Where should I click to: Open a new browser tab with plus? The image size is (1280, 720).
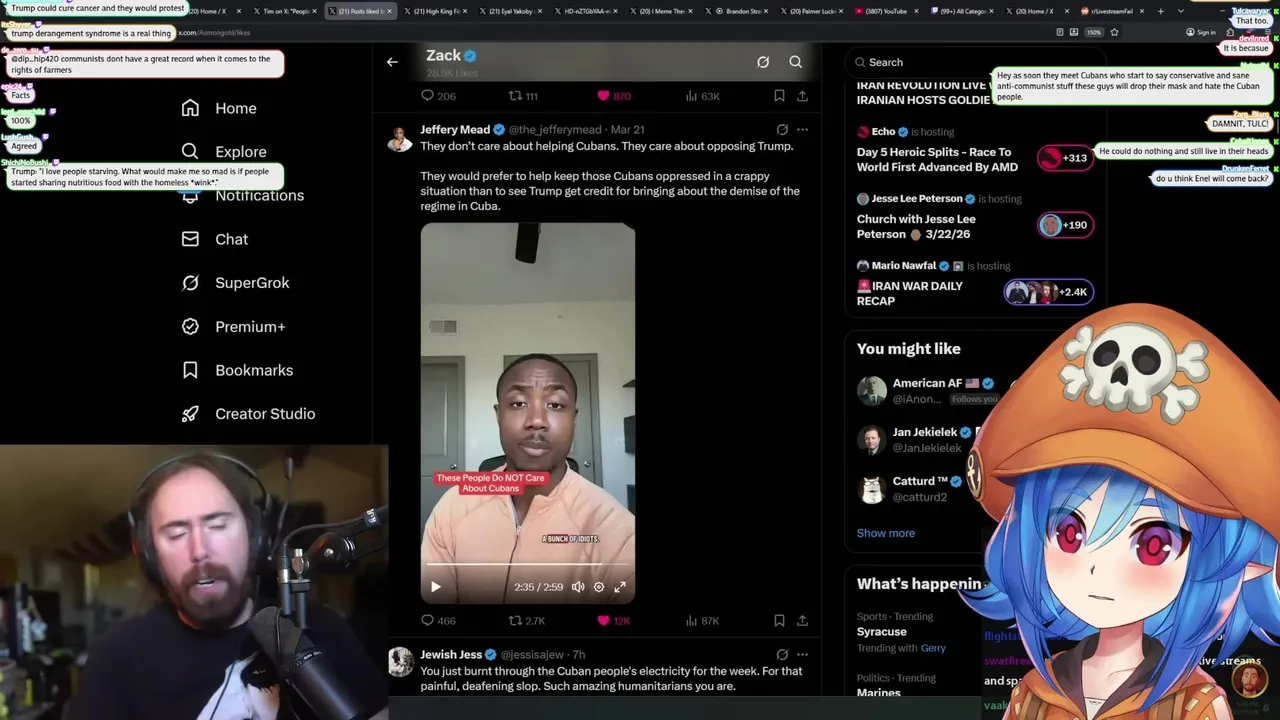coord(1160,11)
